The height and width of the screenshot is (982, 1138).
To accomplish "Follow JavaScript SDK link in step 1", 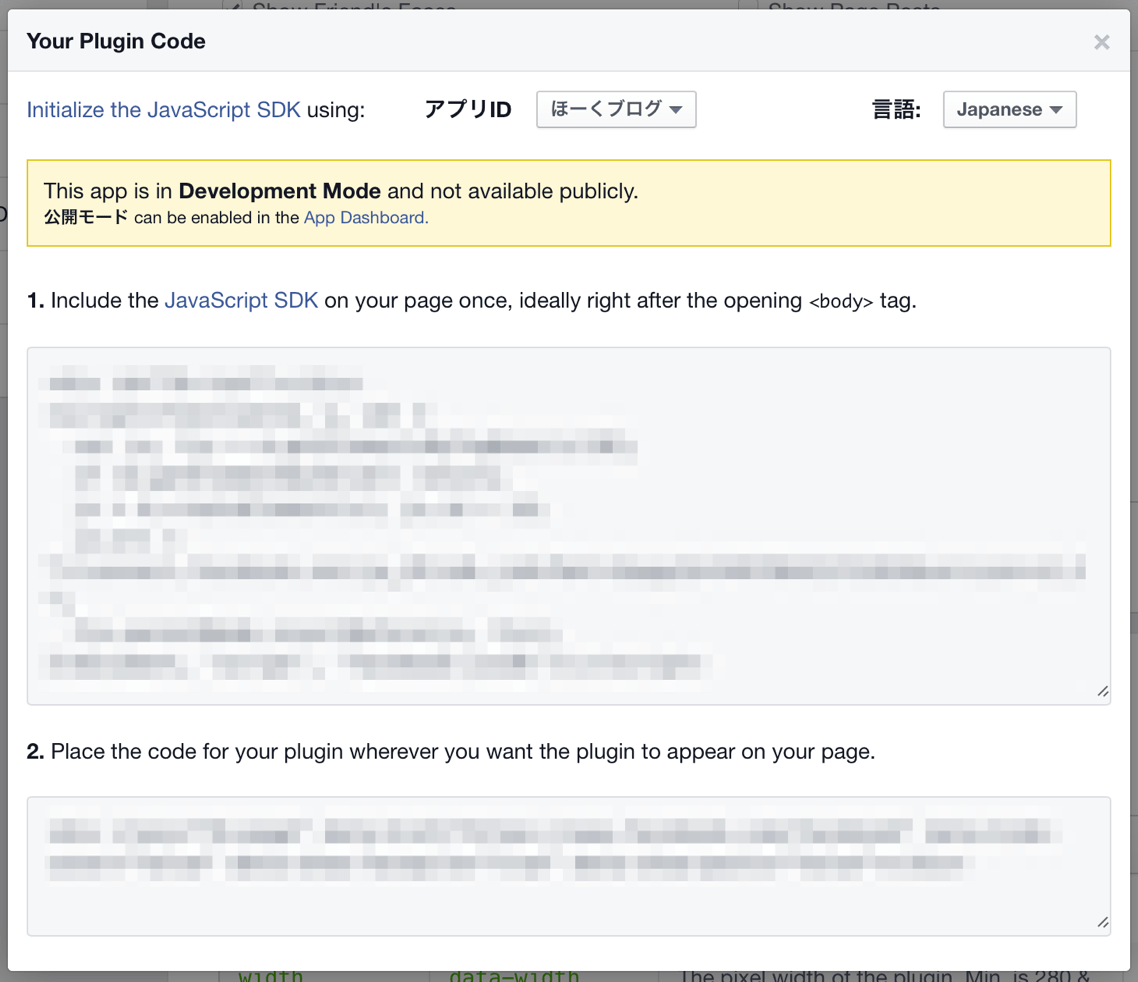I will click(241, 300).
